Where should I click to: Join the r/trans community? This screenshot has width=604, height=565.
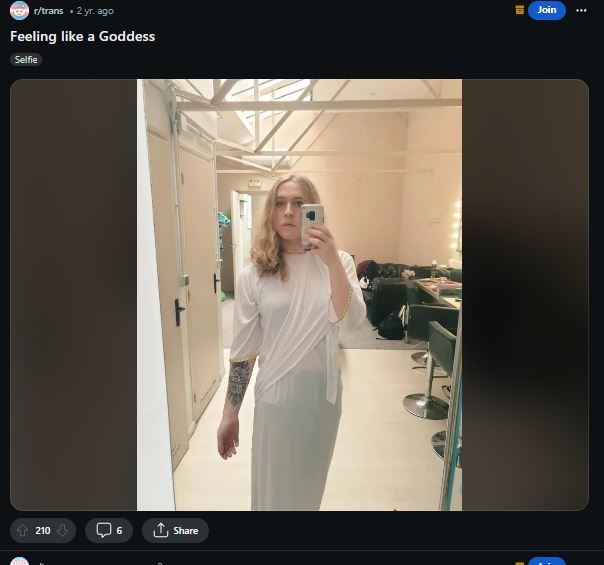pyautogui.click(x=547, y=10)
